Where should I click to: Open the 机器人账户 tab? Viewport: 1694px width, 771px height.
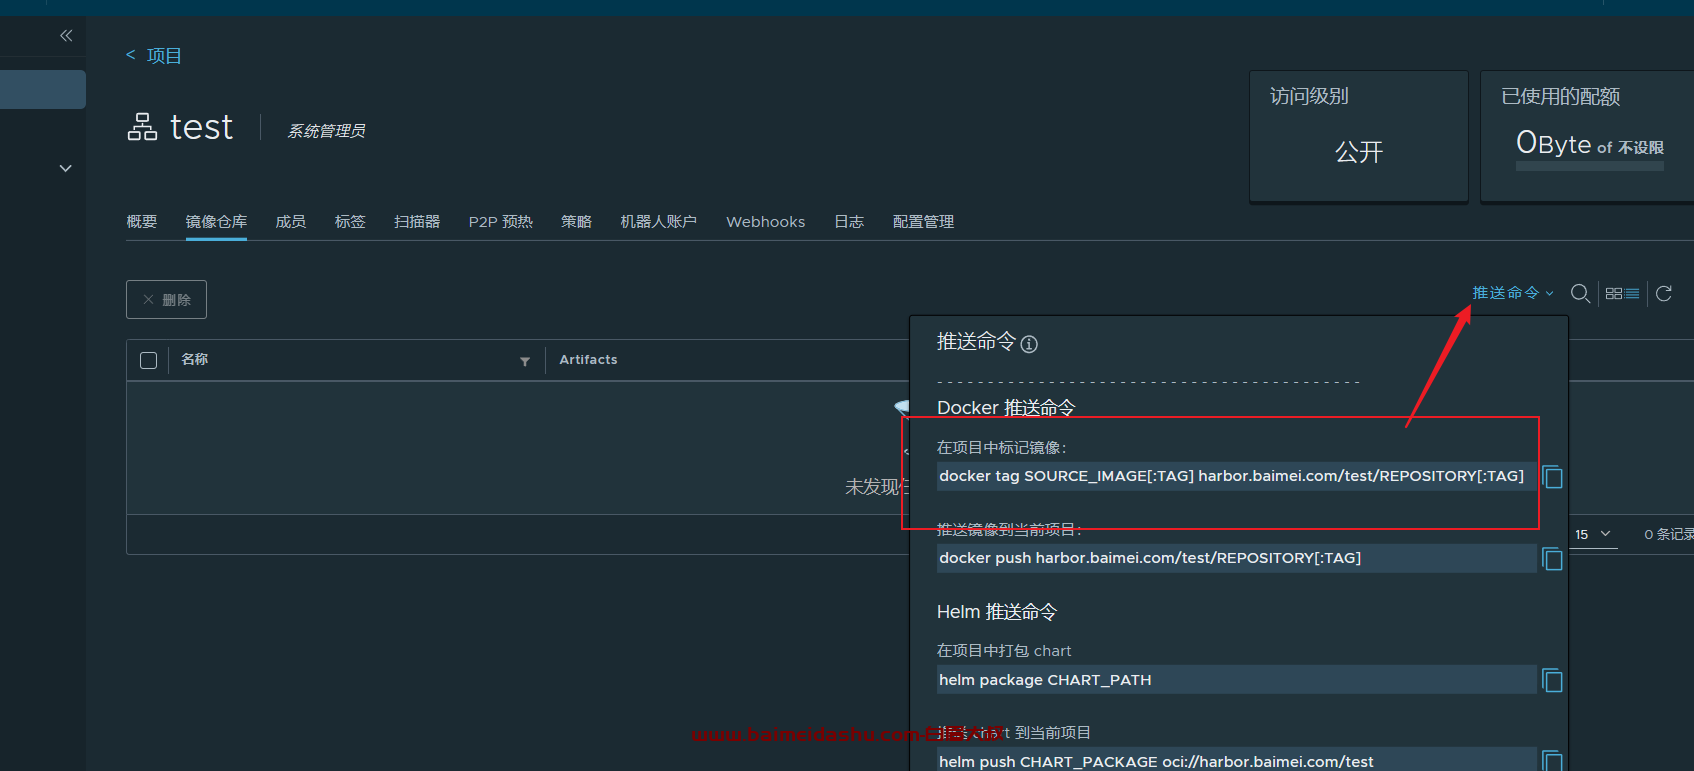coord(659,221)
